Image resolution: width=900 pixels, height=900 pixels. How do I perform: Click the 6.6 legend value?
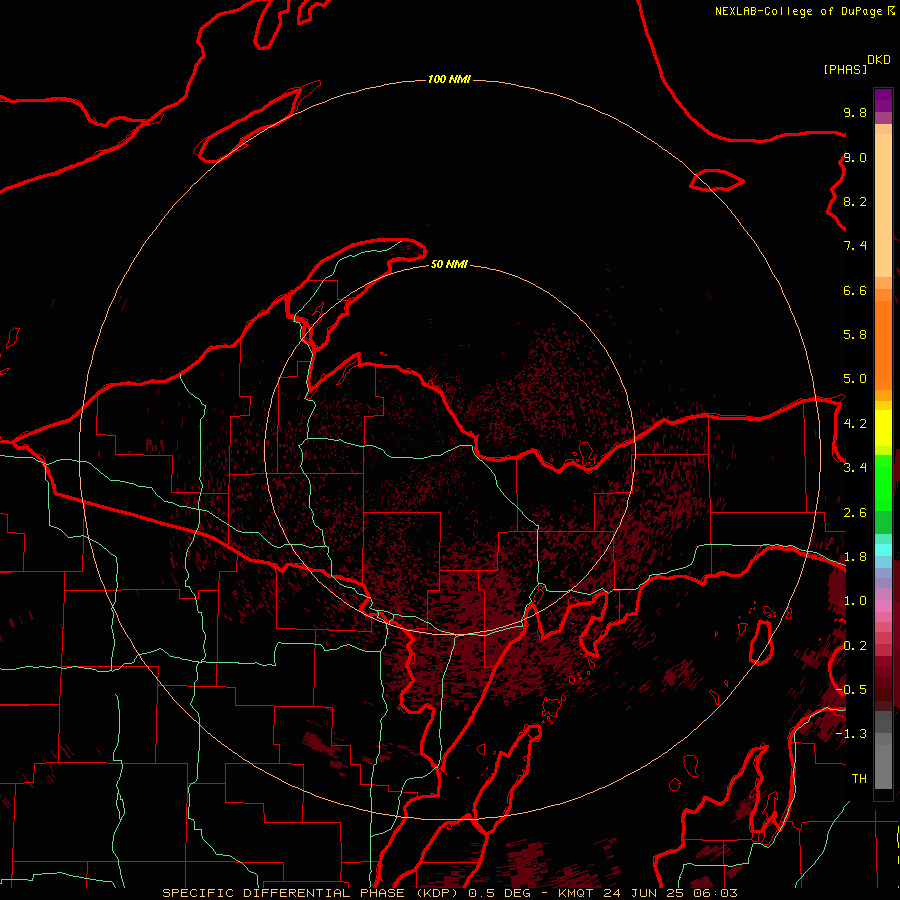pos(855,290)
